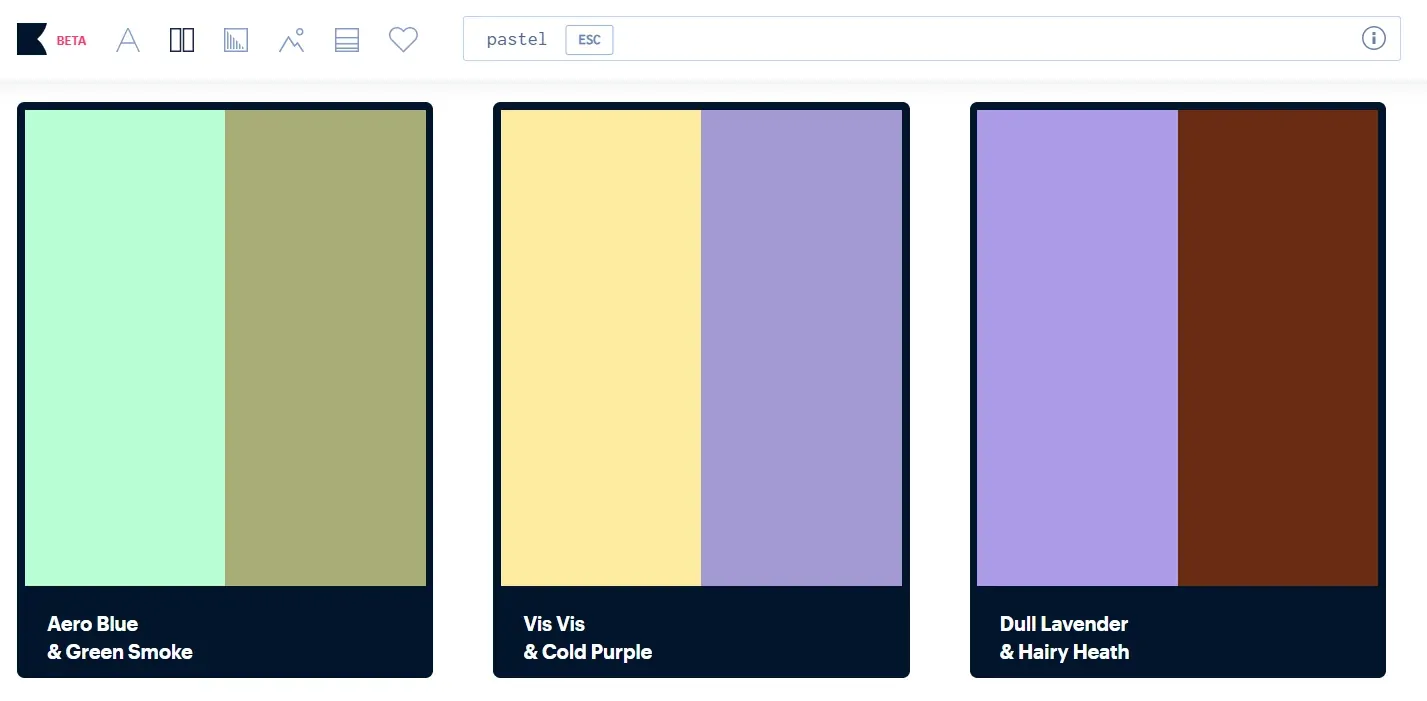
Task: Open the Dull Lavender & Hairy Heath palette name
Action: tap(1064, 637)
